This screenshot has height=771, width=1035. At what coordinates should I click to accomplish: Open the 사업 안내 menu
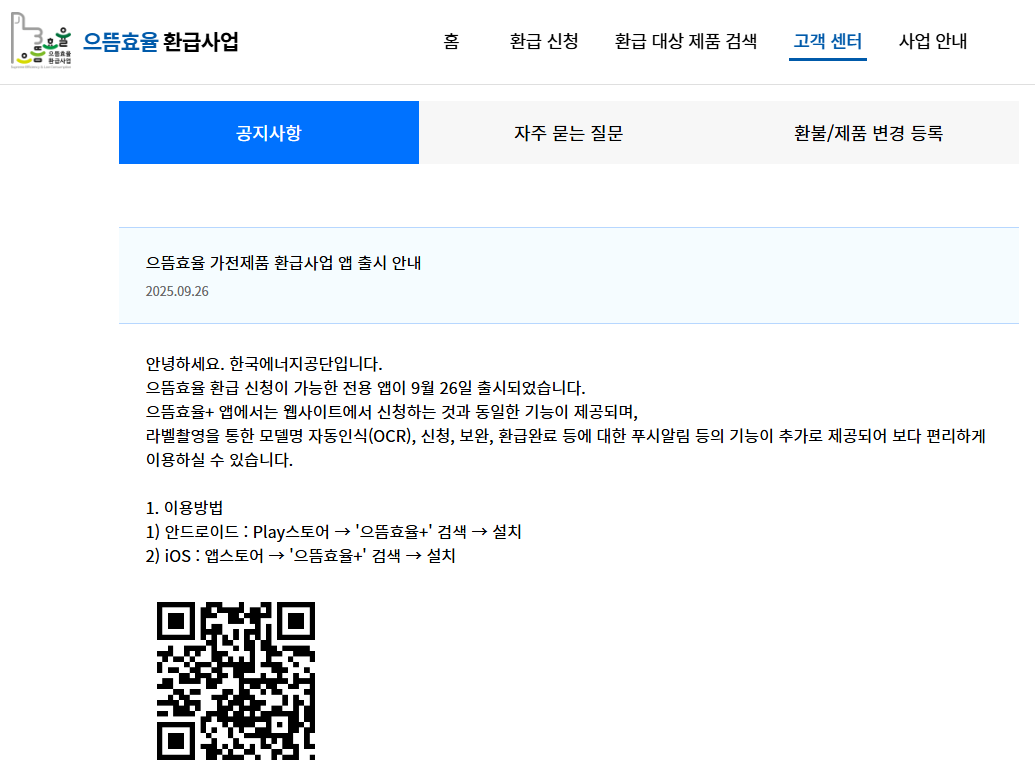(x=933, y=41)
